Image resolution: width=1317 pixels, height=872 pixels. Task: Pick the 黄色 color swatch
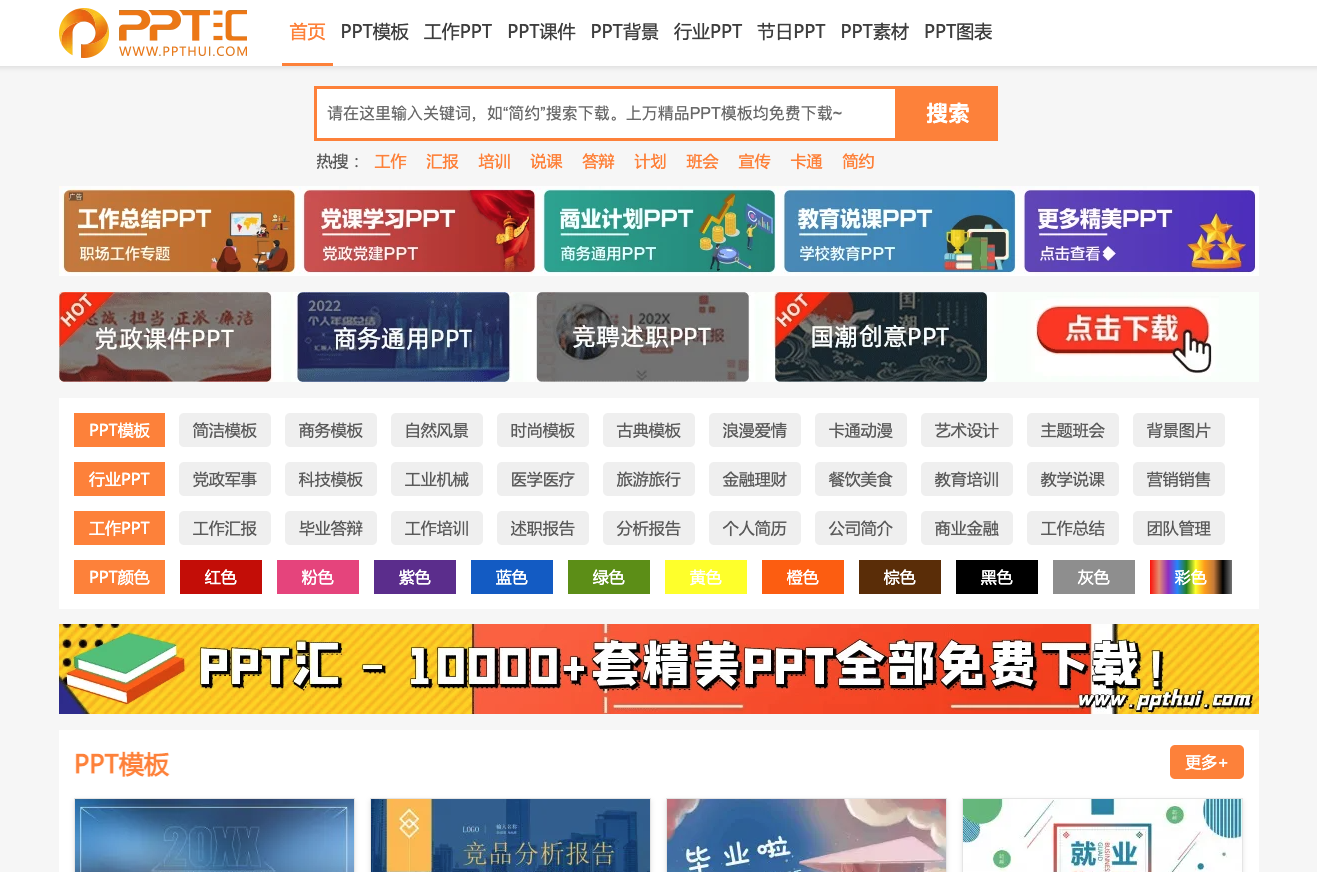click(706, 577)
